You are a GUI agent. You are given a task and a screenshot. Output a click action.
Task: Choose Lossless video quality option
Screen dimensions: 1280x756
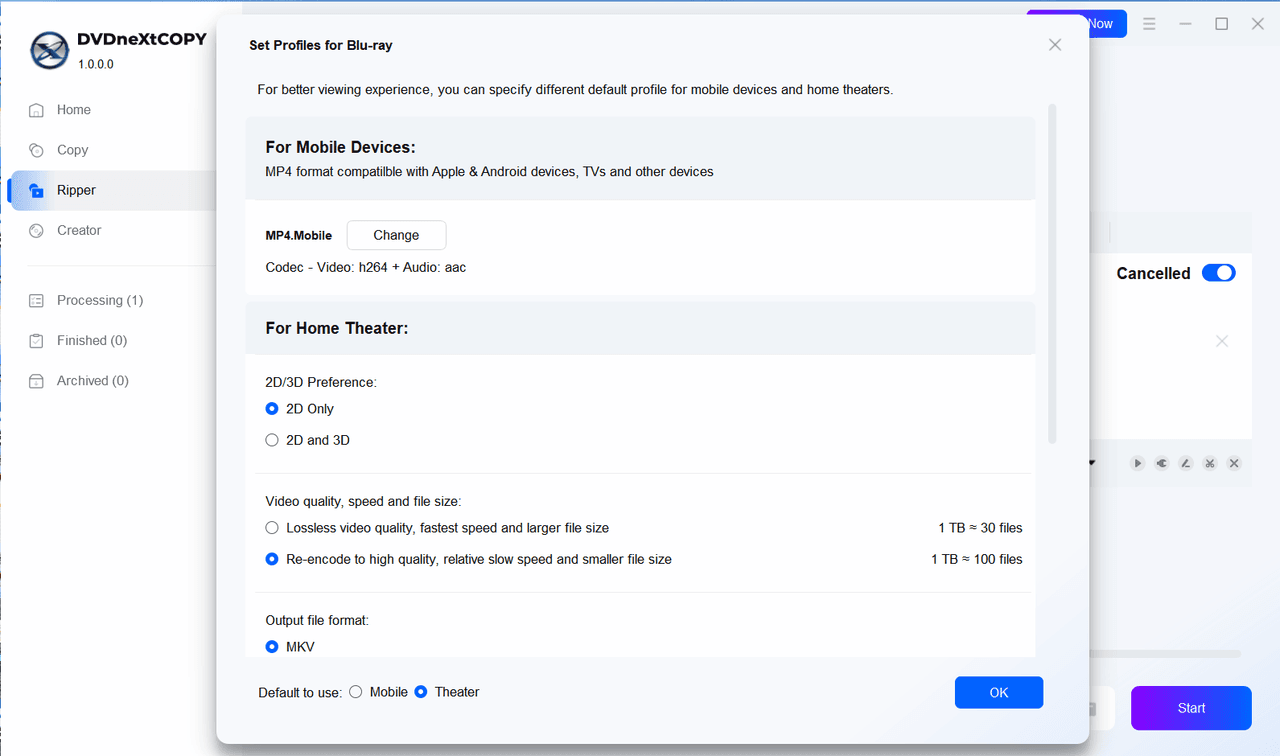pyautogui.click(x=437, y=528)
